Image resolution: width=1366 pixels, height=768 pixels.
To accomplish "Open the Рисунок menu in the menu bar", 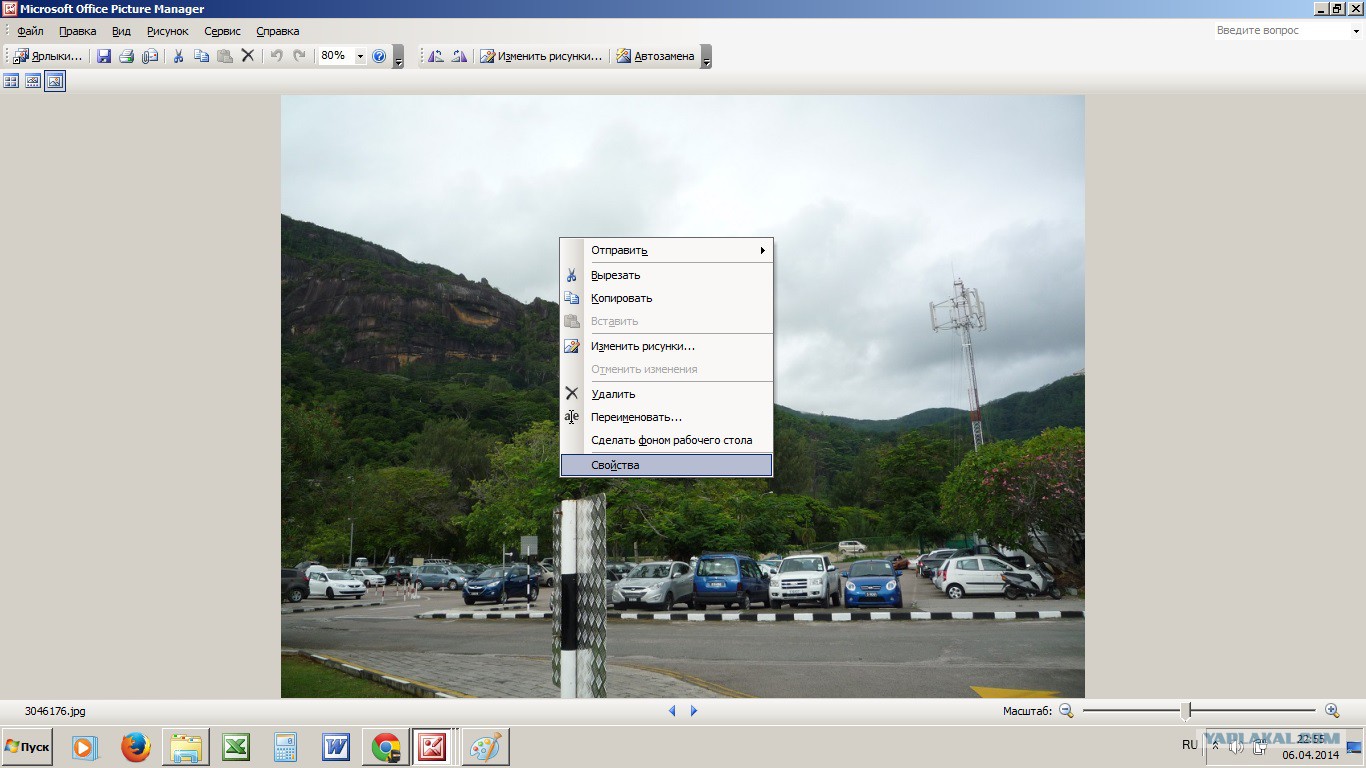I will [167, 31].
